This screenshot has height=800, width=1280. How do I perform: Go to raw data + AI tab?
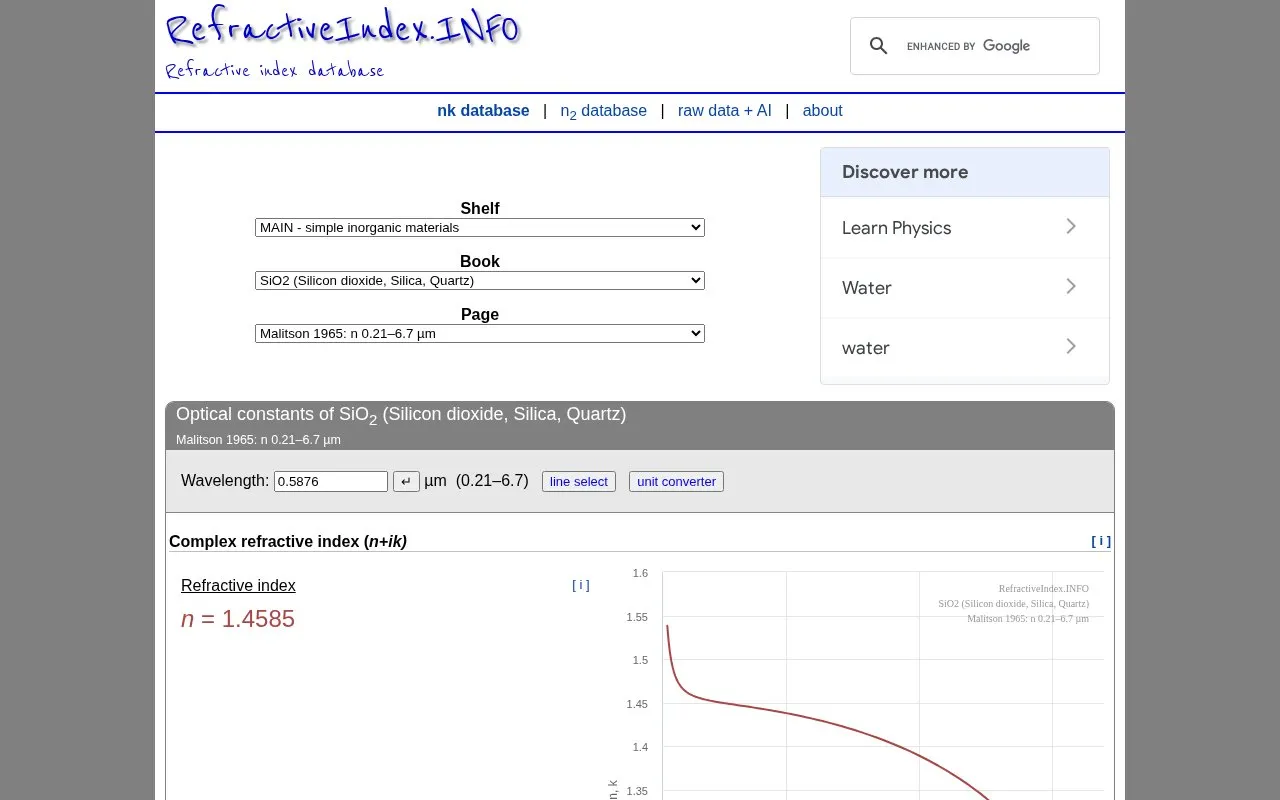pyautogui.click(x=725, y=111)
